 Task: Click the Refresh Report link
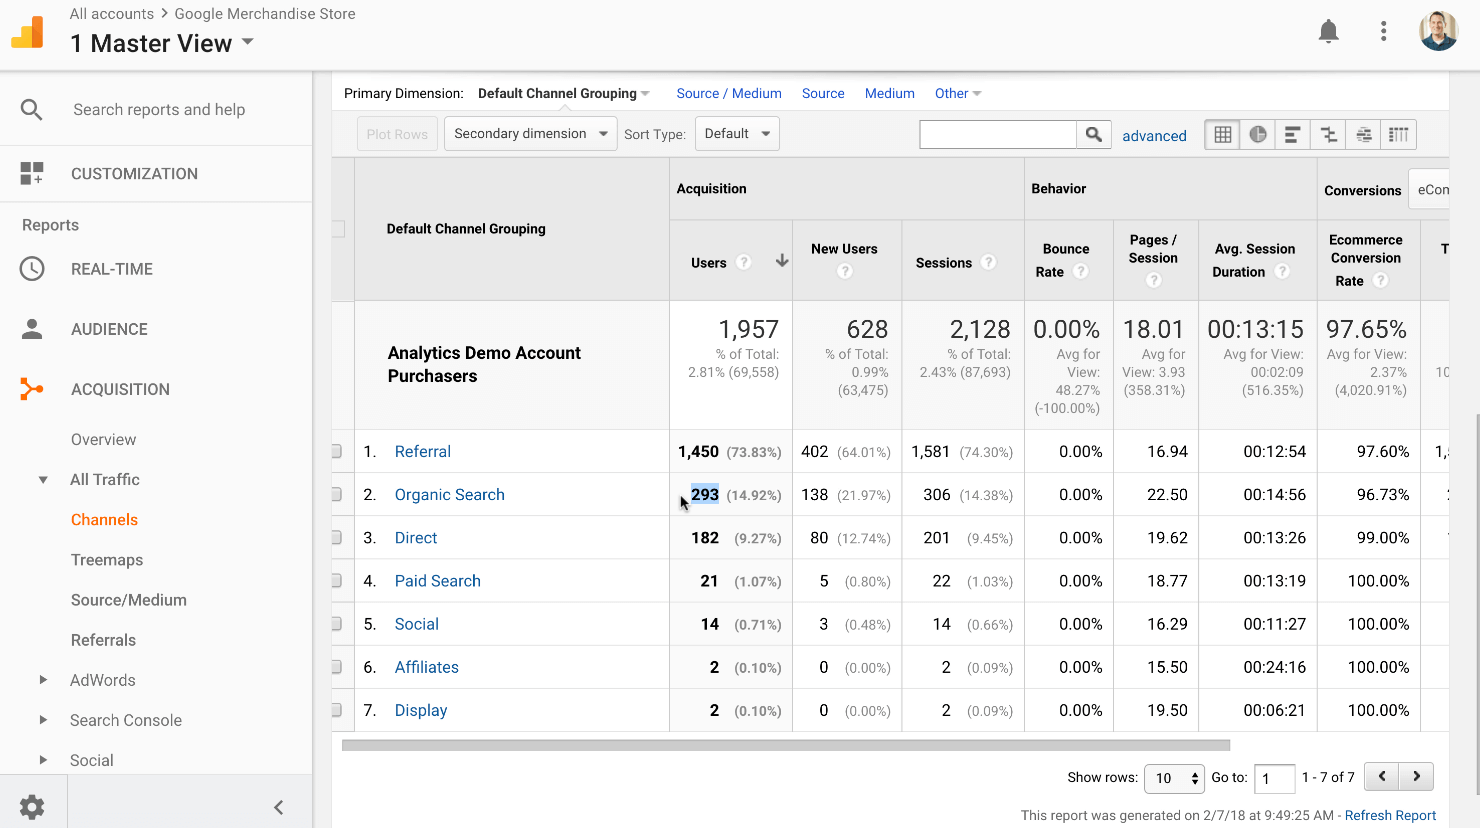(x=1390, y=815)
